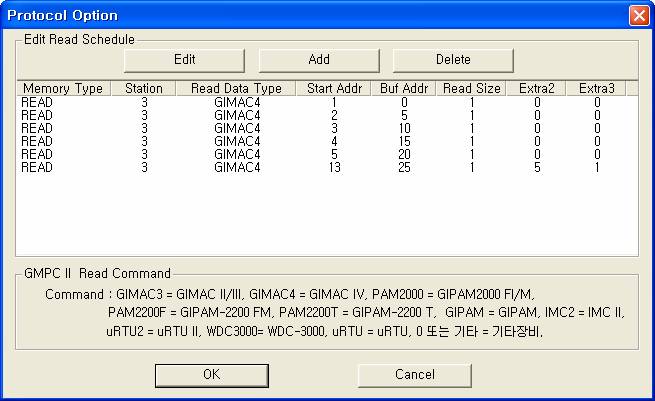Close the Protocol Option dialog
This screenshot has height=401, width=655.
coord(639,16)
